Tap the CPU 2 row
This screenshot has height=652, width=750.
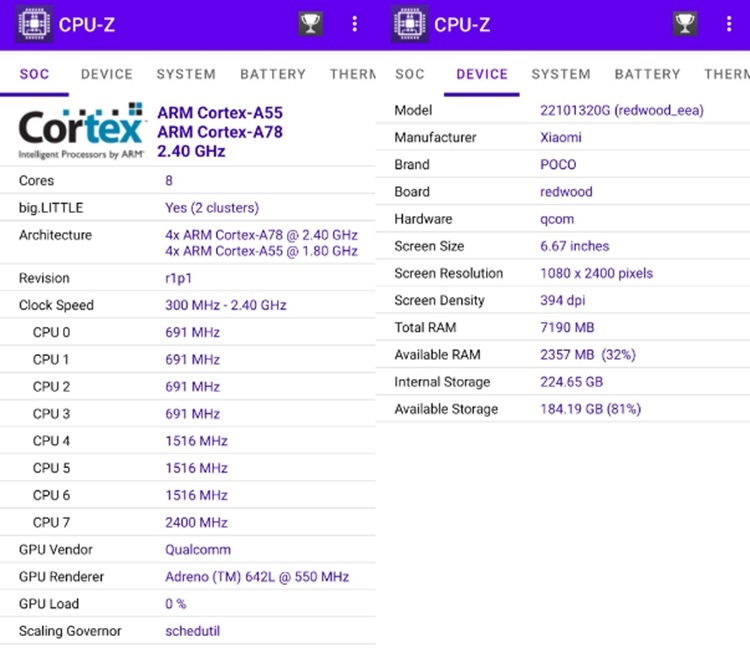[188, 387]
